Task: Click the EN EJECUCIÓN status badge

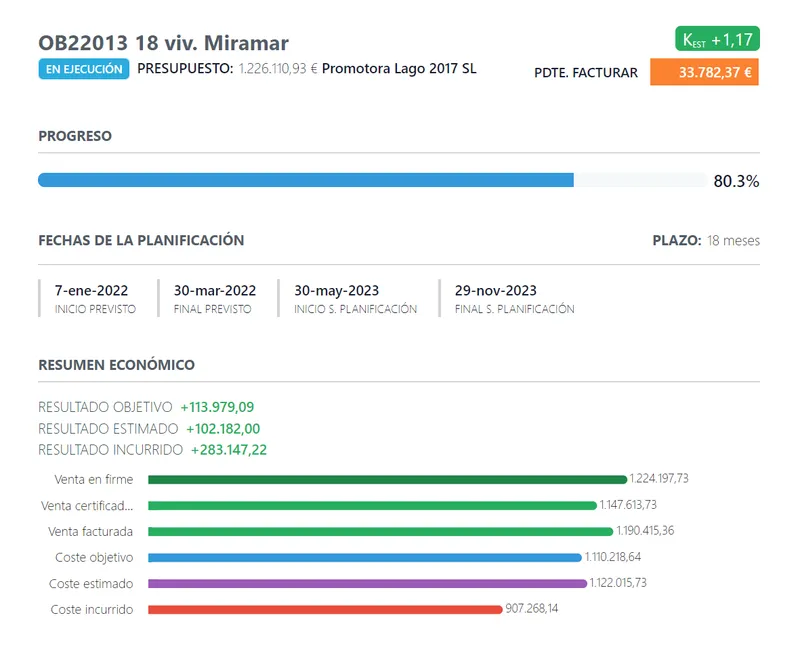Action: (84, 69)
